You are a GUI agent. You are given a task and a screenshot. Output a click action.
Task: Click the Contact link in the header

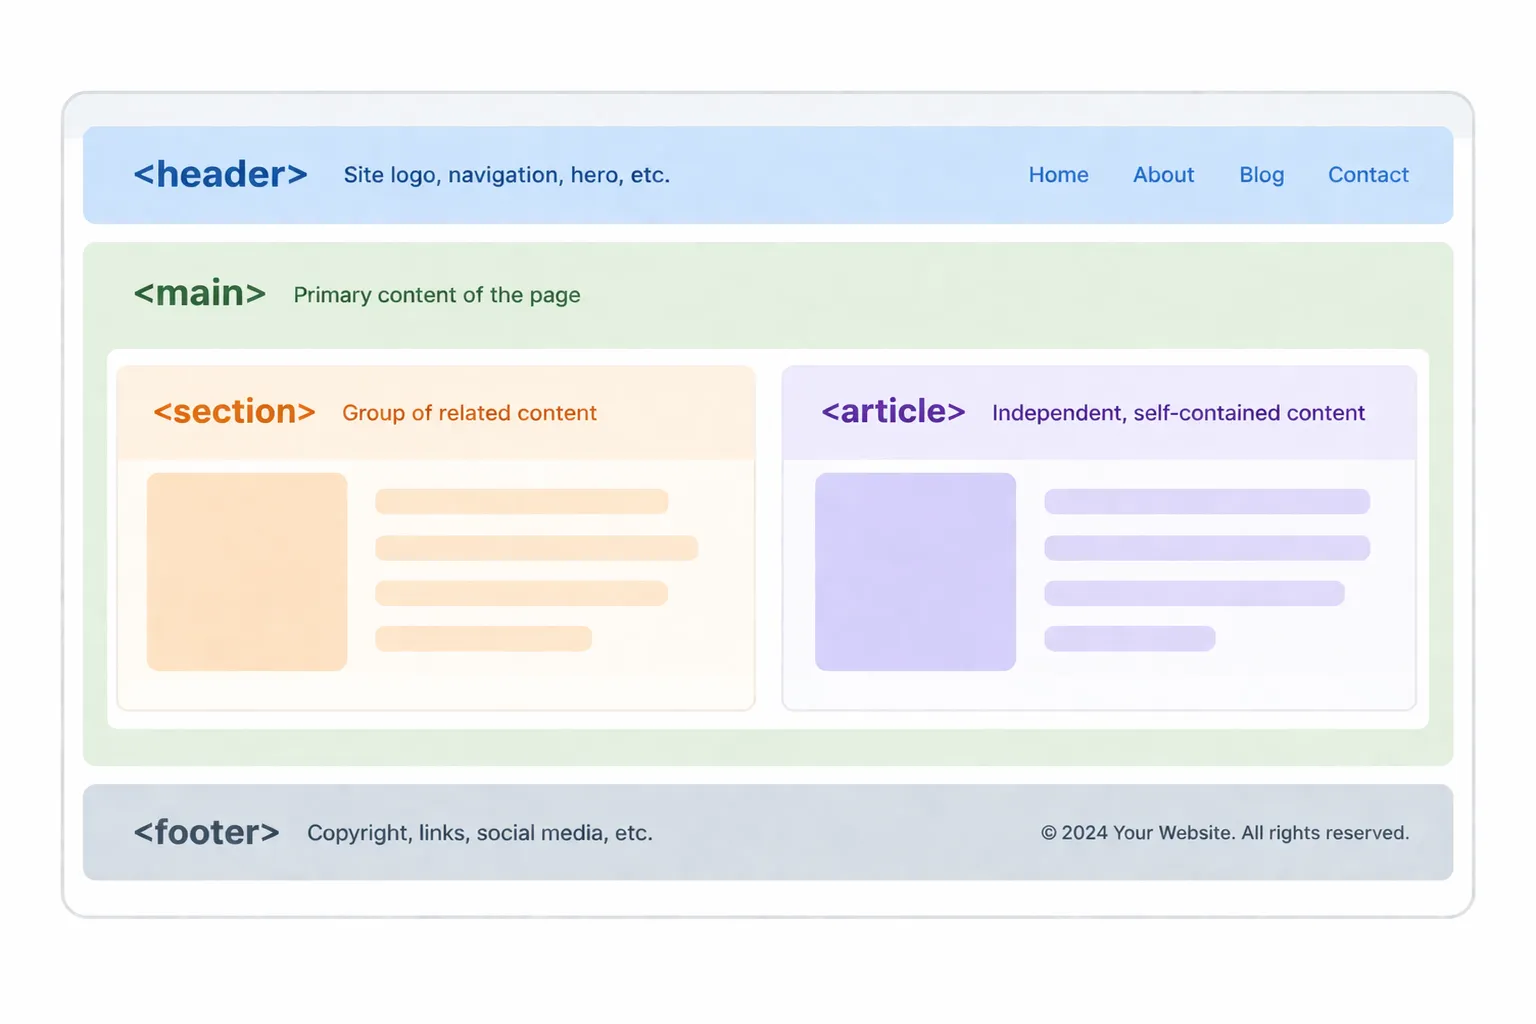pyautogui.click(x=1368, y=175)
